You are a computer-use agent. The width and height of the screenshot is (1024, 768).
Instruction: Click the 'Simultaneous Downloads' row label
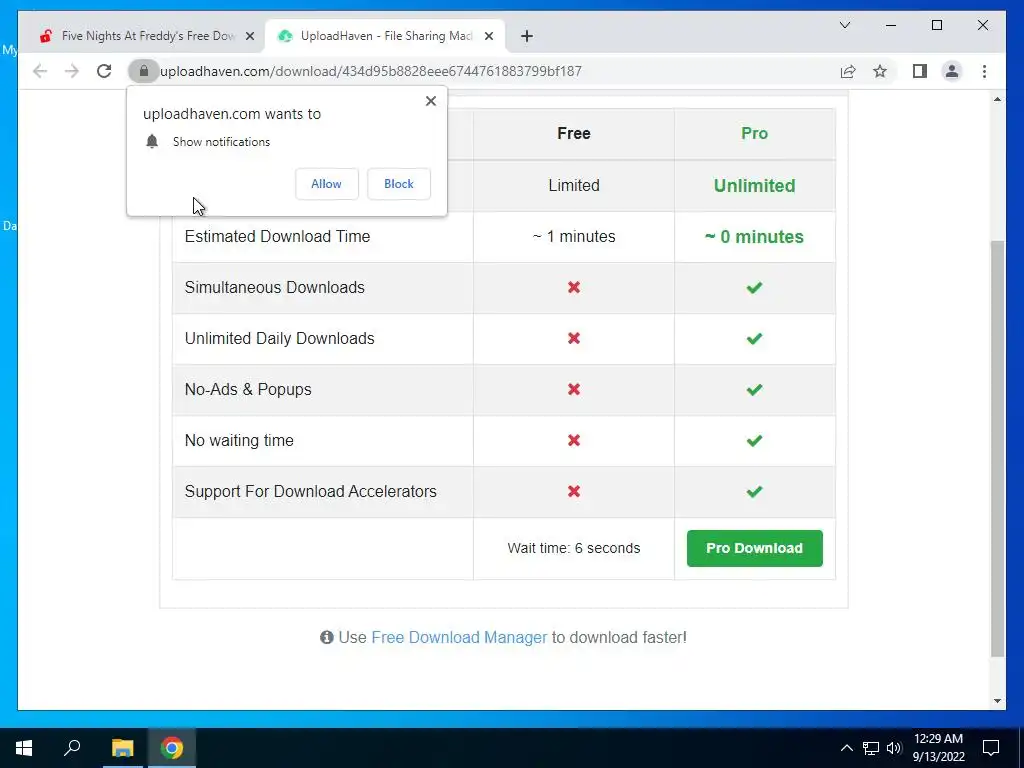coord(275,287)
